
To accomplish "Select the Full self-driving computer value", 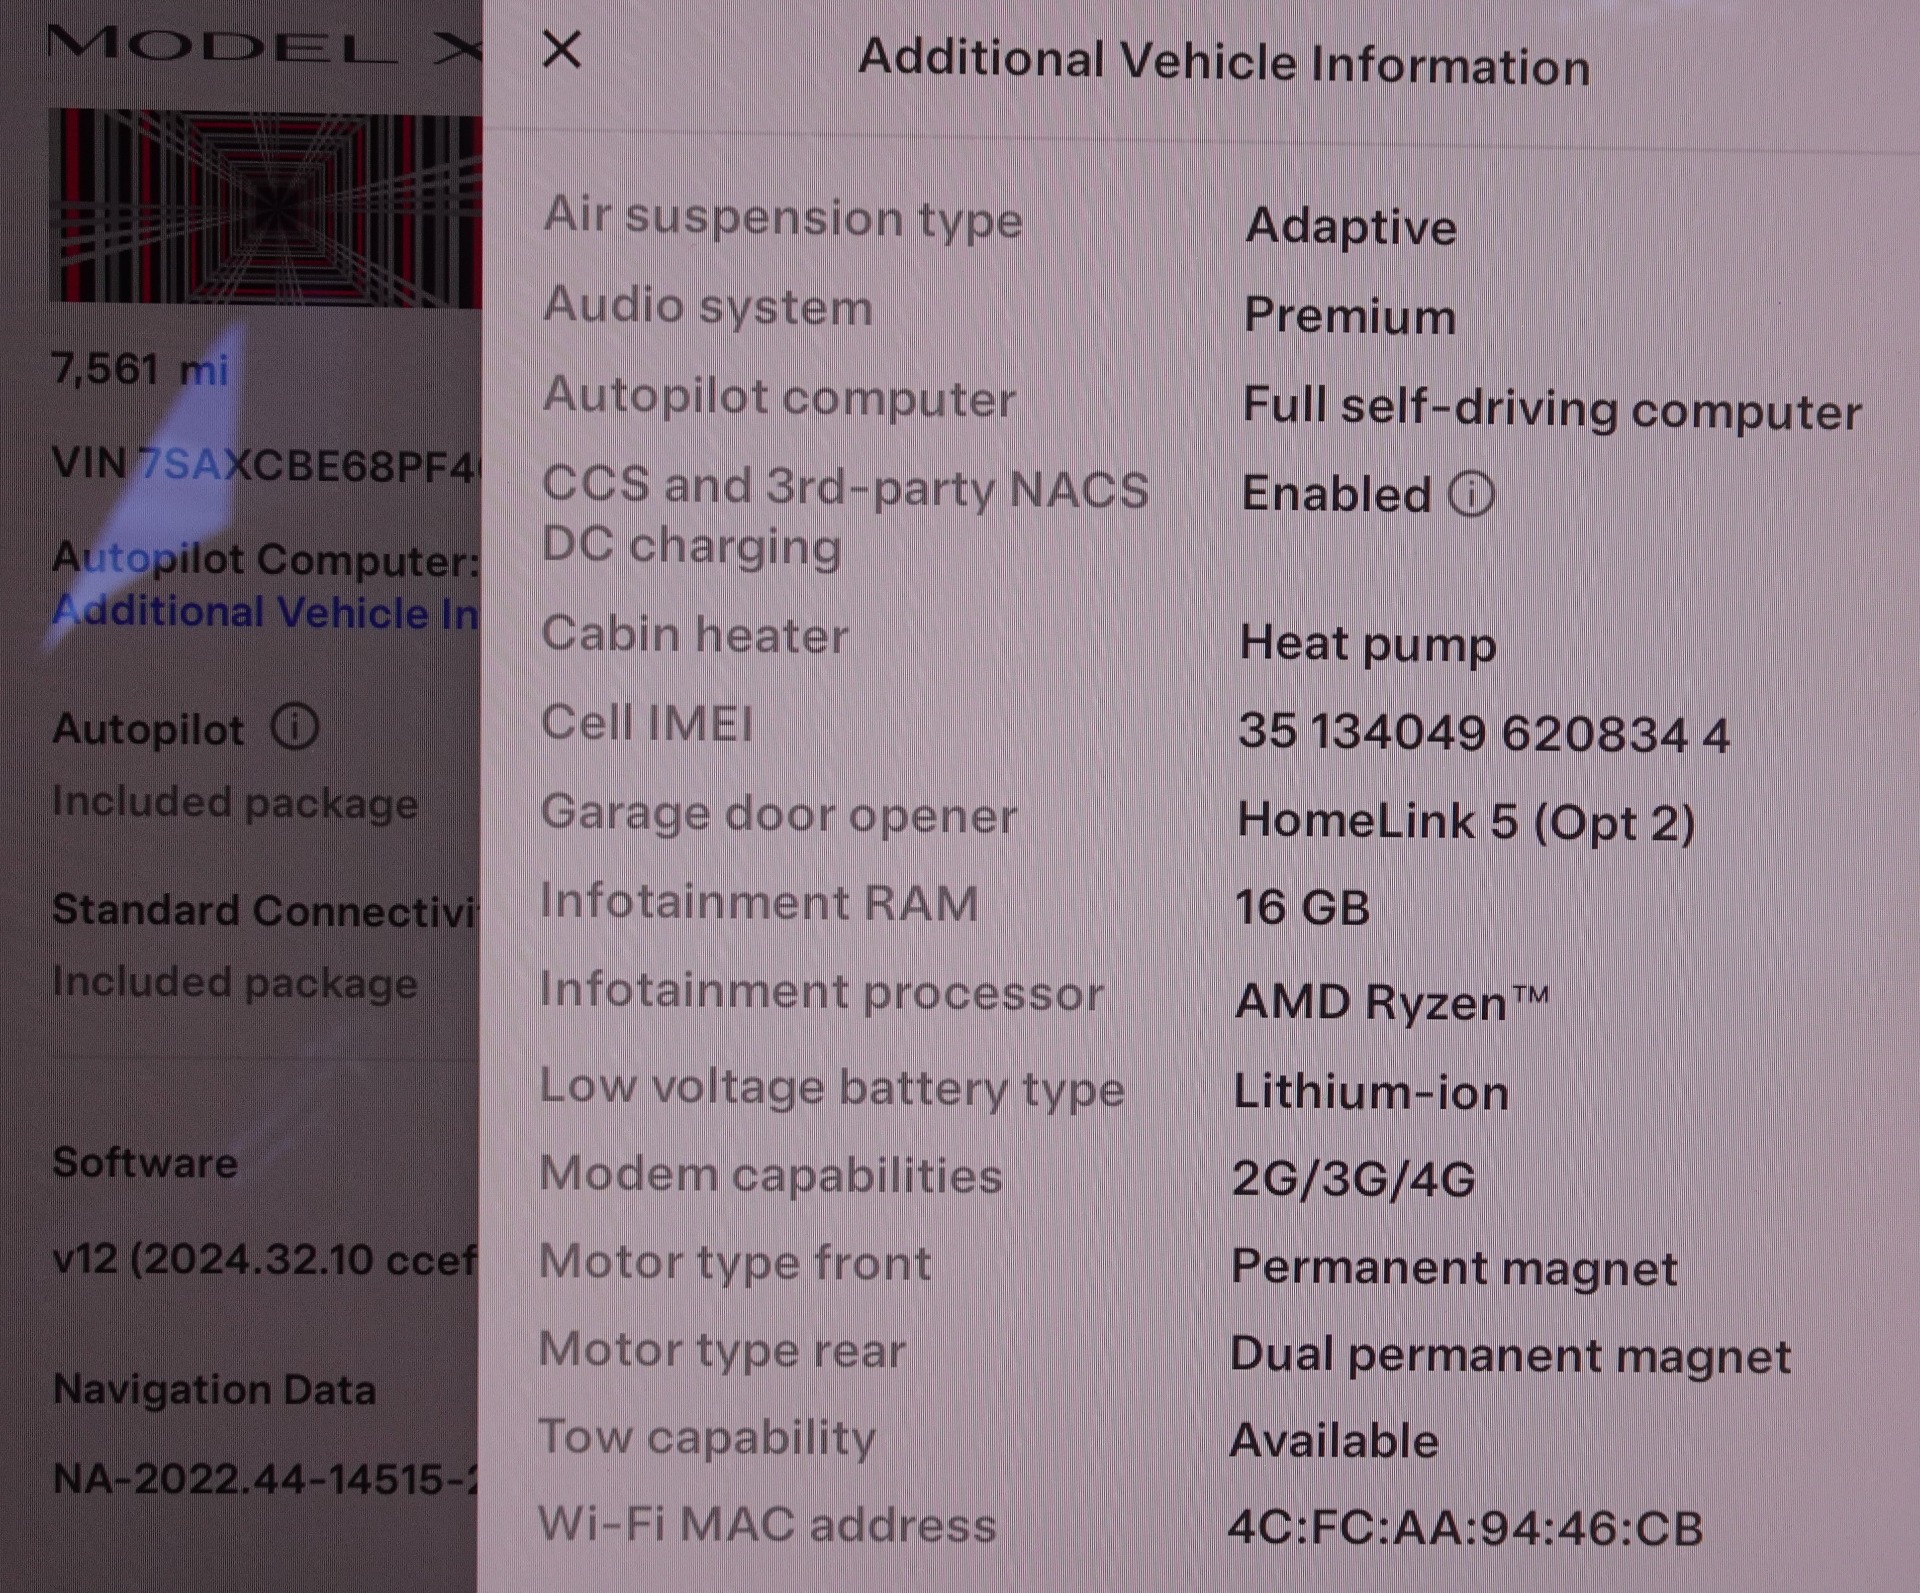I will coord(1552,408).
